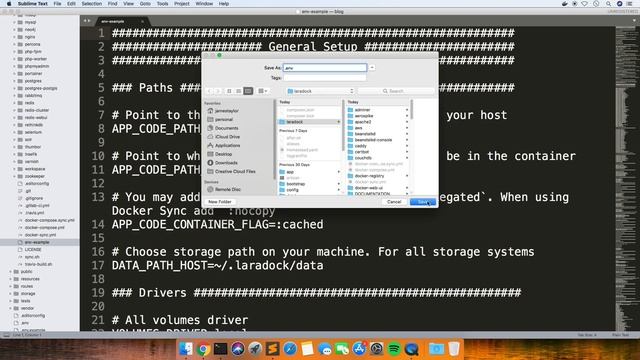
Task: Click the Save button in the dialog
Action: click(x=422, y=202)
